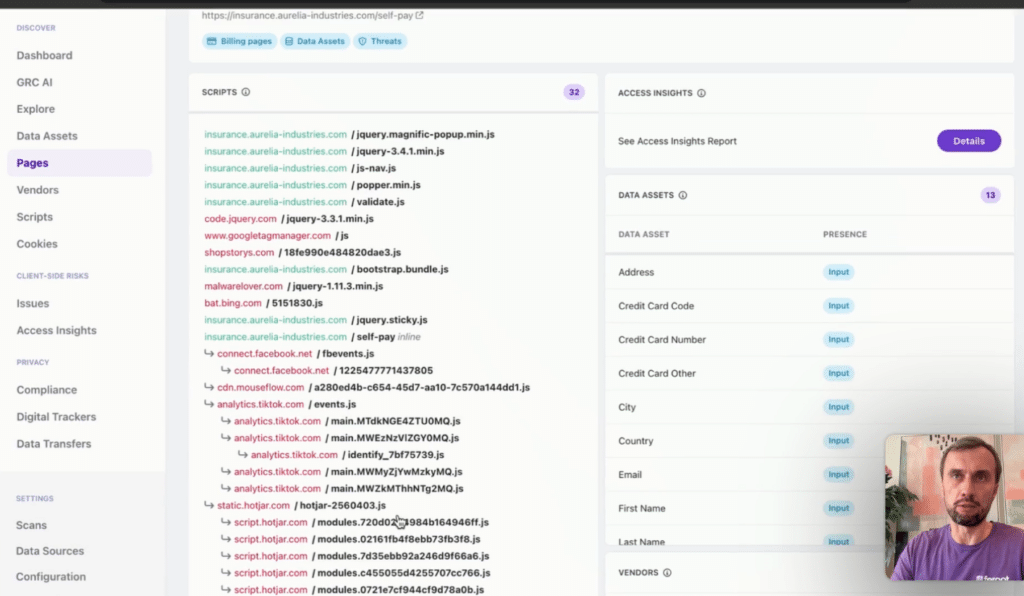Click hotjar modules.c455055d4255707cc766.js script
1024x596 pixels.
362,573
